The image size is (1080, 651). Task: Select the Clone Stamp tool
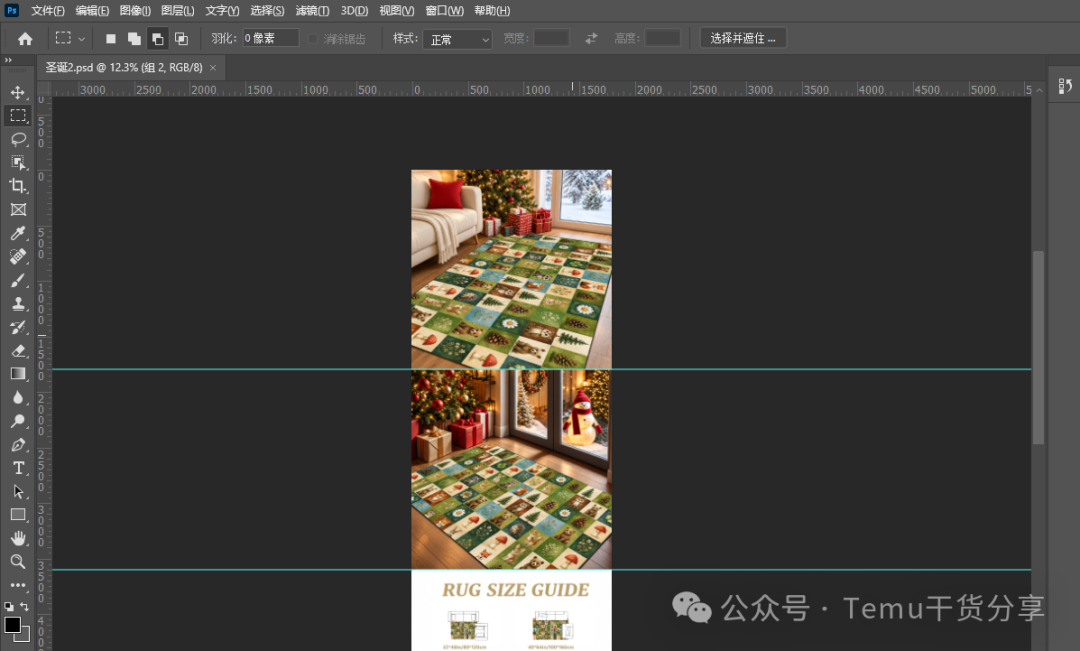pyautogui.click(x=18, y=304)
